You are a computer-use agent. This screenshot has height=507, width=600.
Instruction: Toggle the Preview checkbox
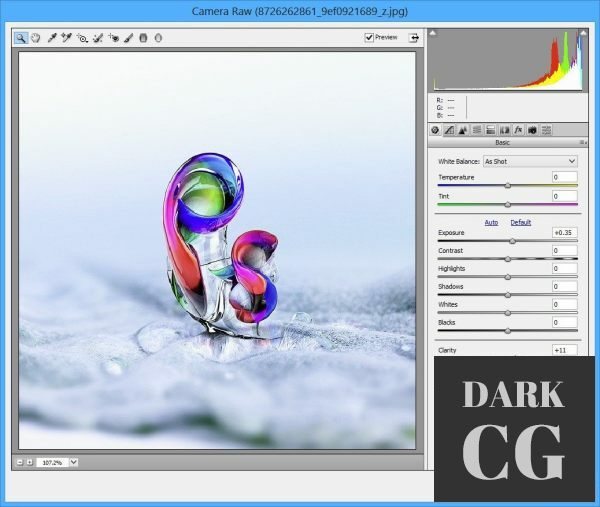point(369,37)
